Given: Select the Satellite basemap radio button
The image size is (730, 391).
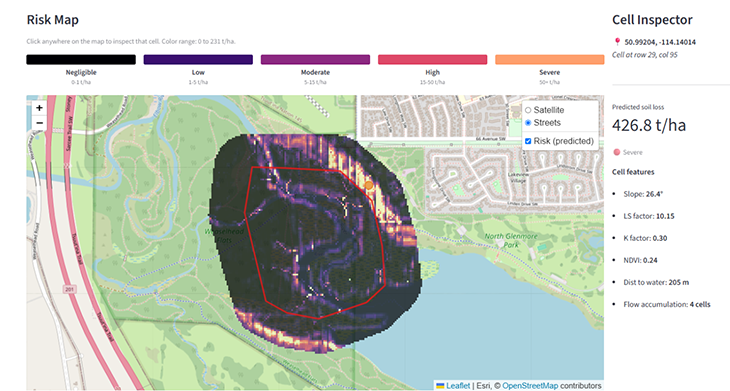Looking at the screenshot, I should (x=528, y=110).
